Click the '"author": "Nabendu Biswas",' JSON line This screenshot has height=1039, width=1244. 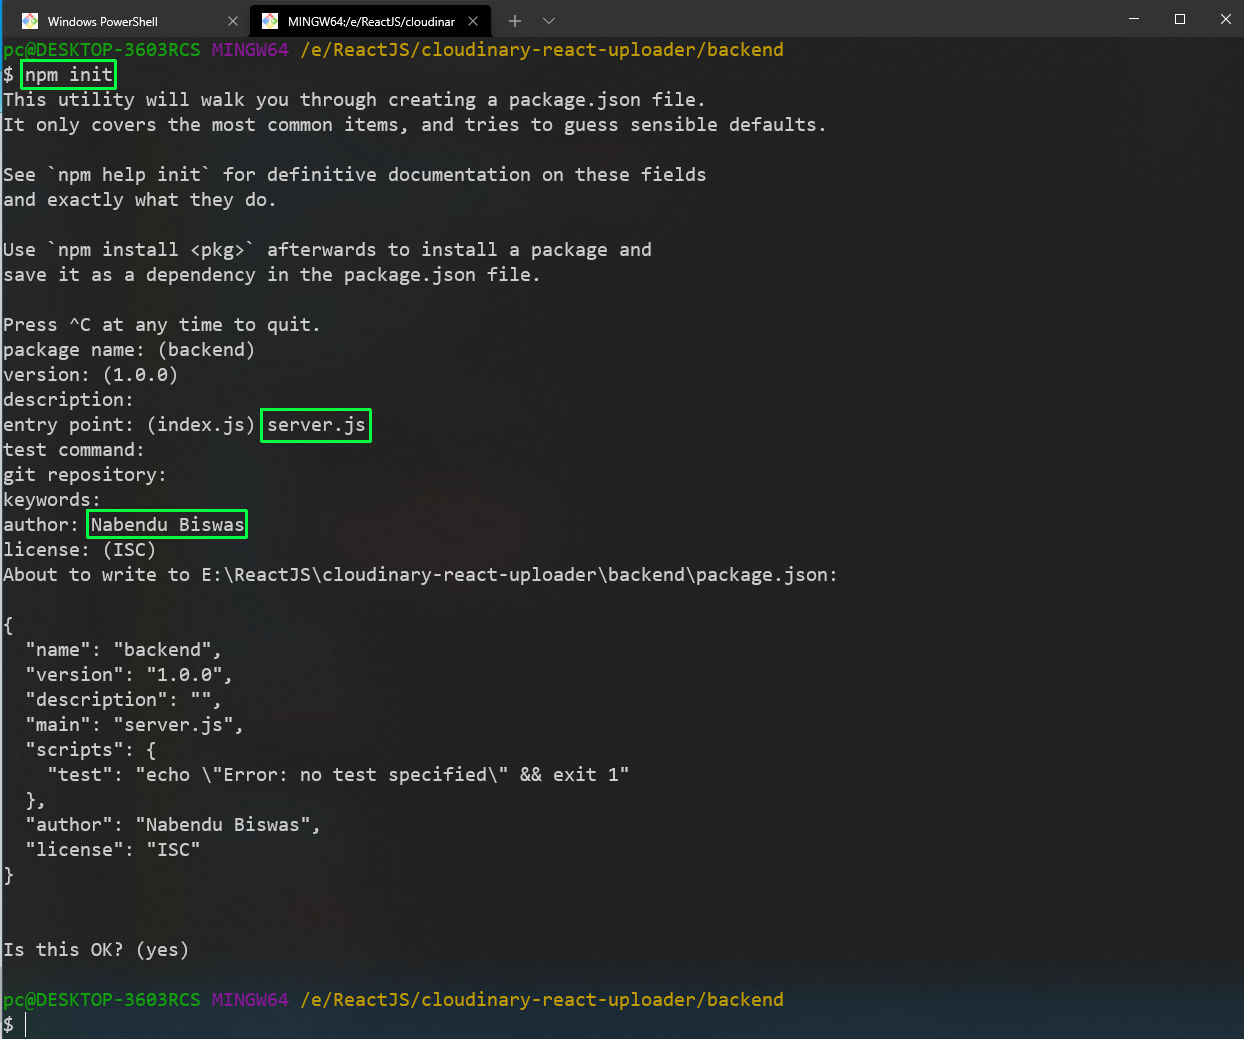click(173, 825)
